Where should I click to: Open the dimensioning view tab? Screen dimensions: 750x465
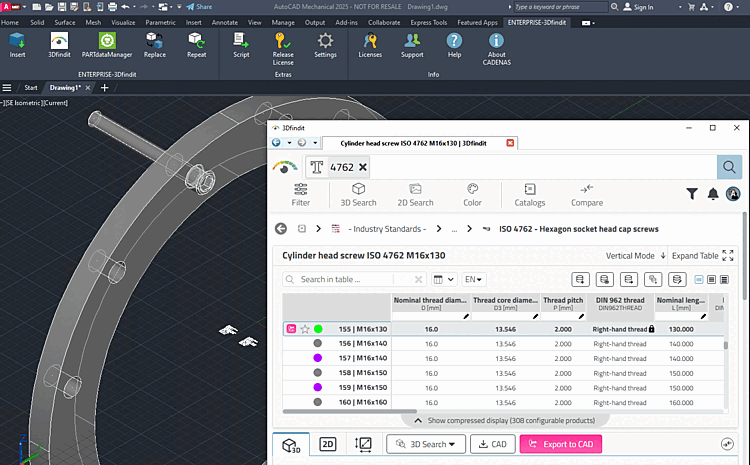click(363, 444)
